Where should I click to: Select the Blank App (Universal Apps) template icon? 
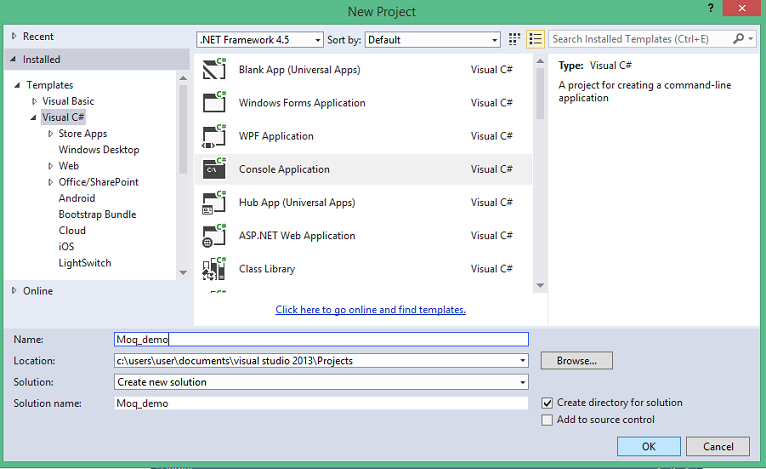tap(214, 69)
